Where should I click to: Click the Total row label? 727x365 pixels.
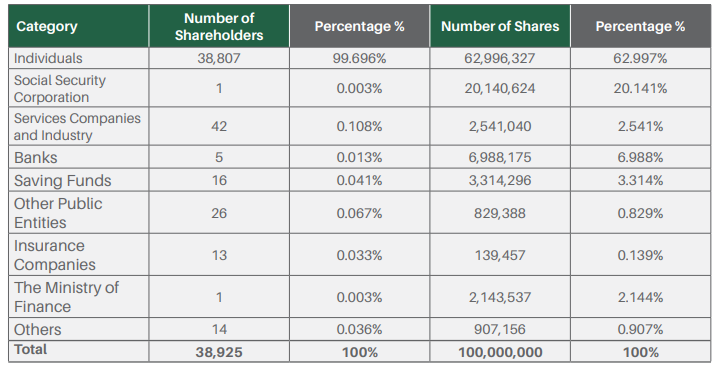pos(78,351)
